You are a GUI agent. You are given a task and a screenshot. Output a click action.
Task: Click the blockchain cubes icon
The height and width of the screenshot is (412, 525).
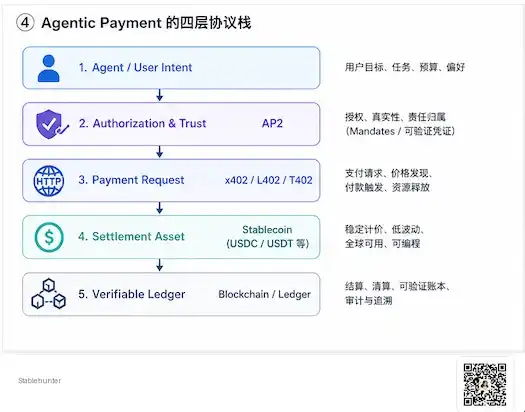[x=49, y=293]
